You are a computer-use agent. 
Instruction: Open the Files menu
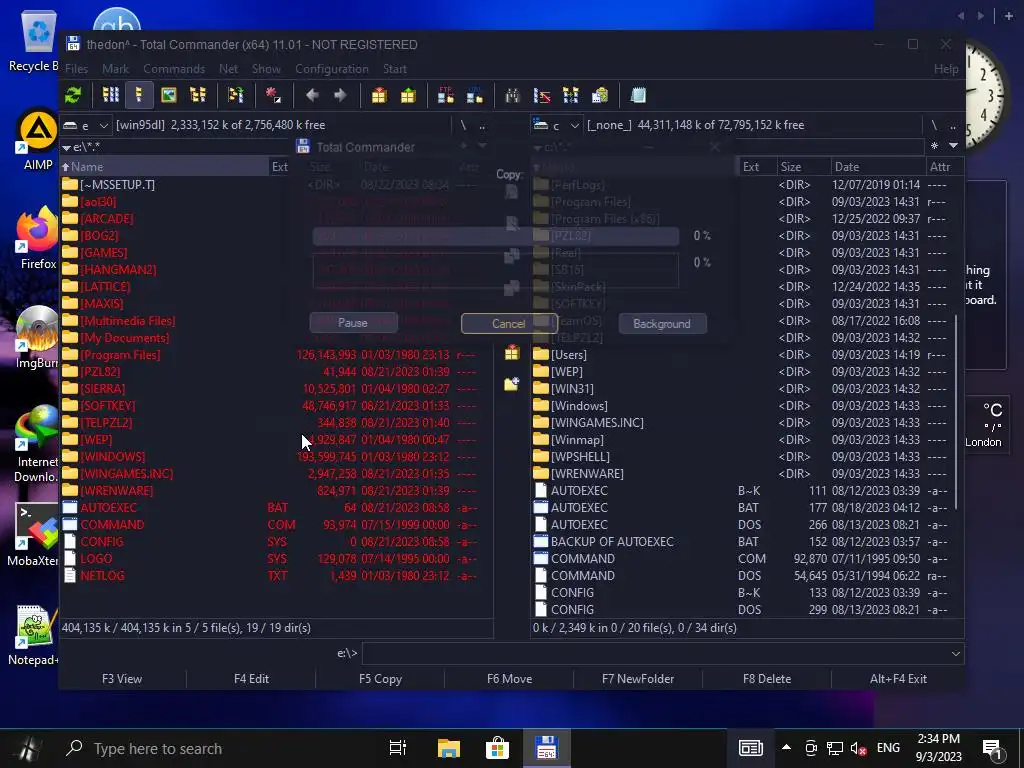[76, 69]
